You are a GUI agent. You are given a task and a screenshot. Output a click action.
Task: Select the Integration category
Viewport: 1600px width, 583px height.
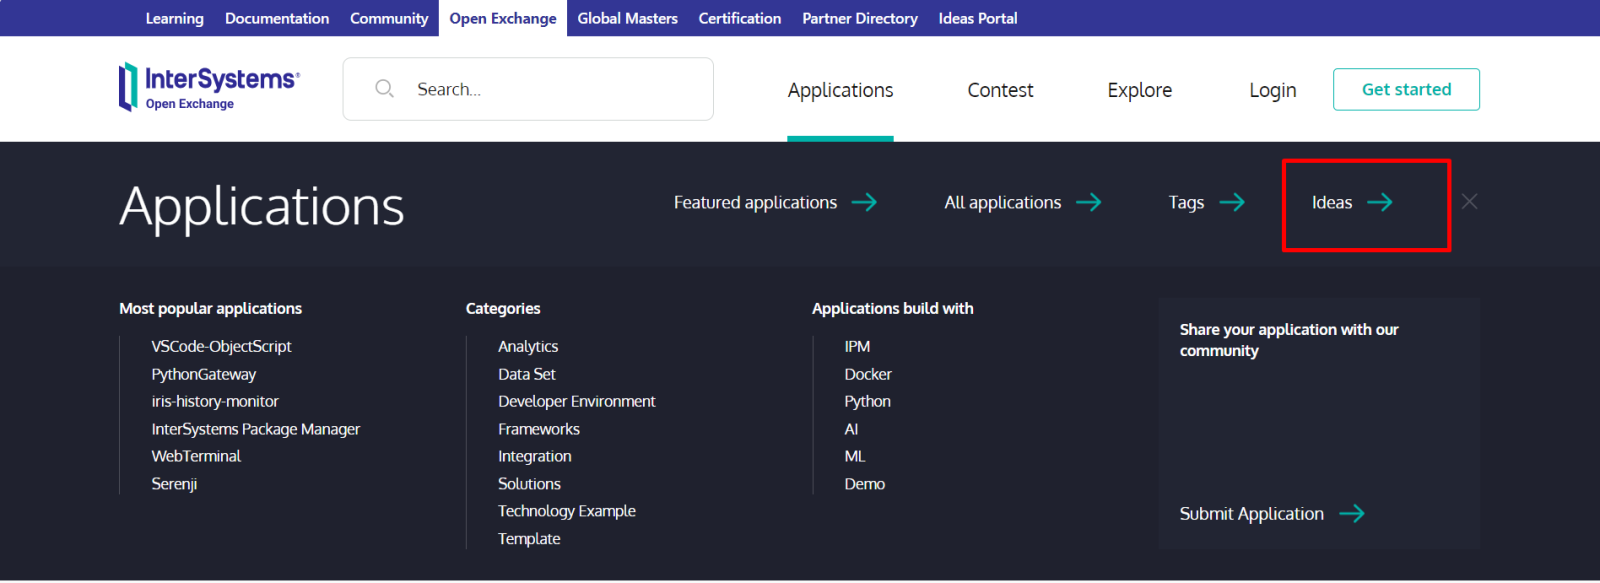click(x=535, y=456)
